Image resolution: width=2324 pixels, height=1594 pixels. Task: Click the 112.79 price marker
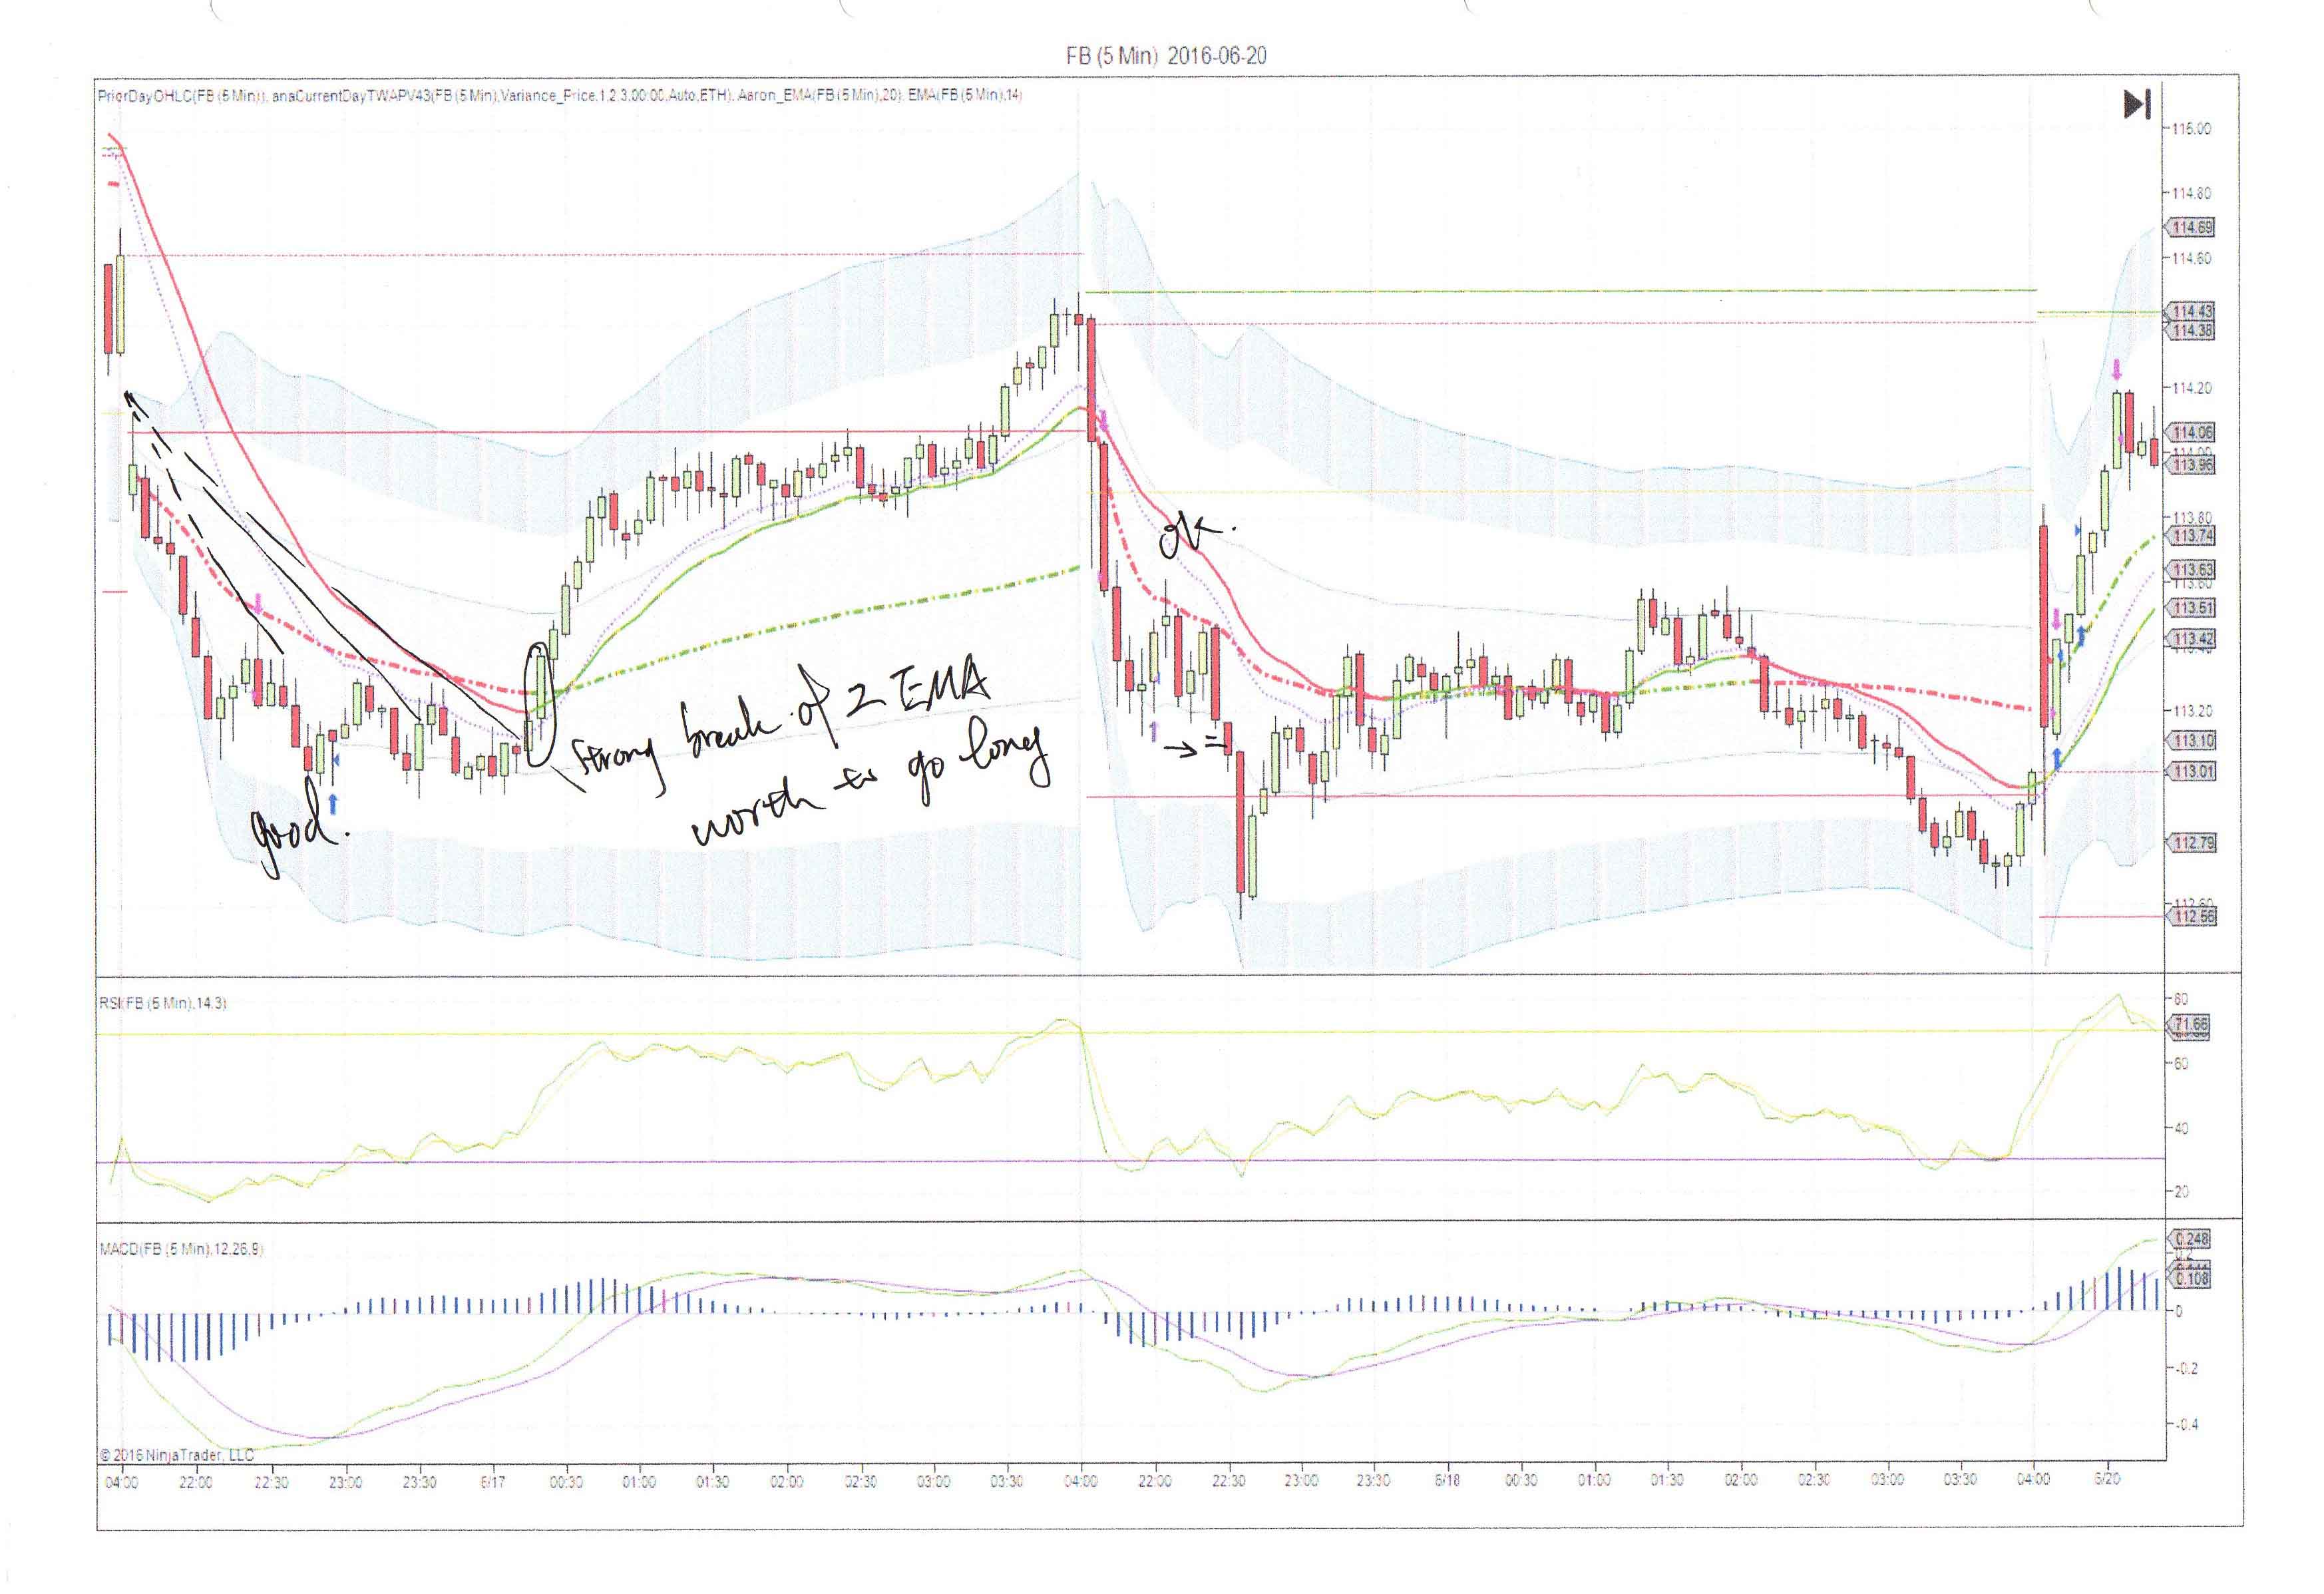point(2191,843)
